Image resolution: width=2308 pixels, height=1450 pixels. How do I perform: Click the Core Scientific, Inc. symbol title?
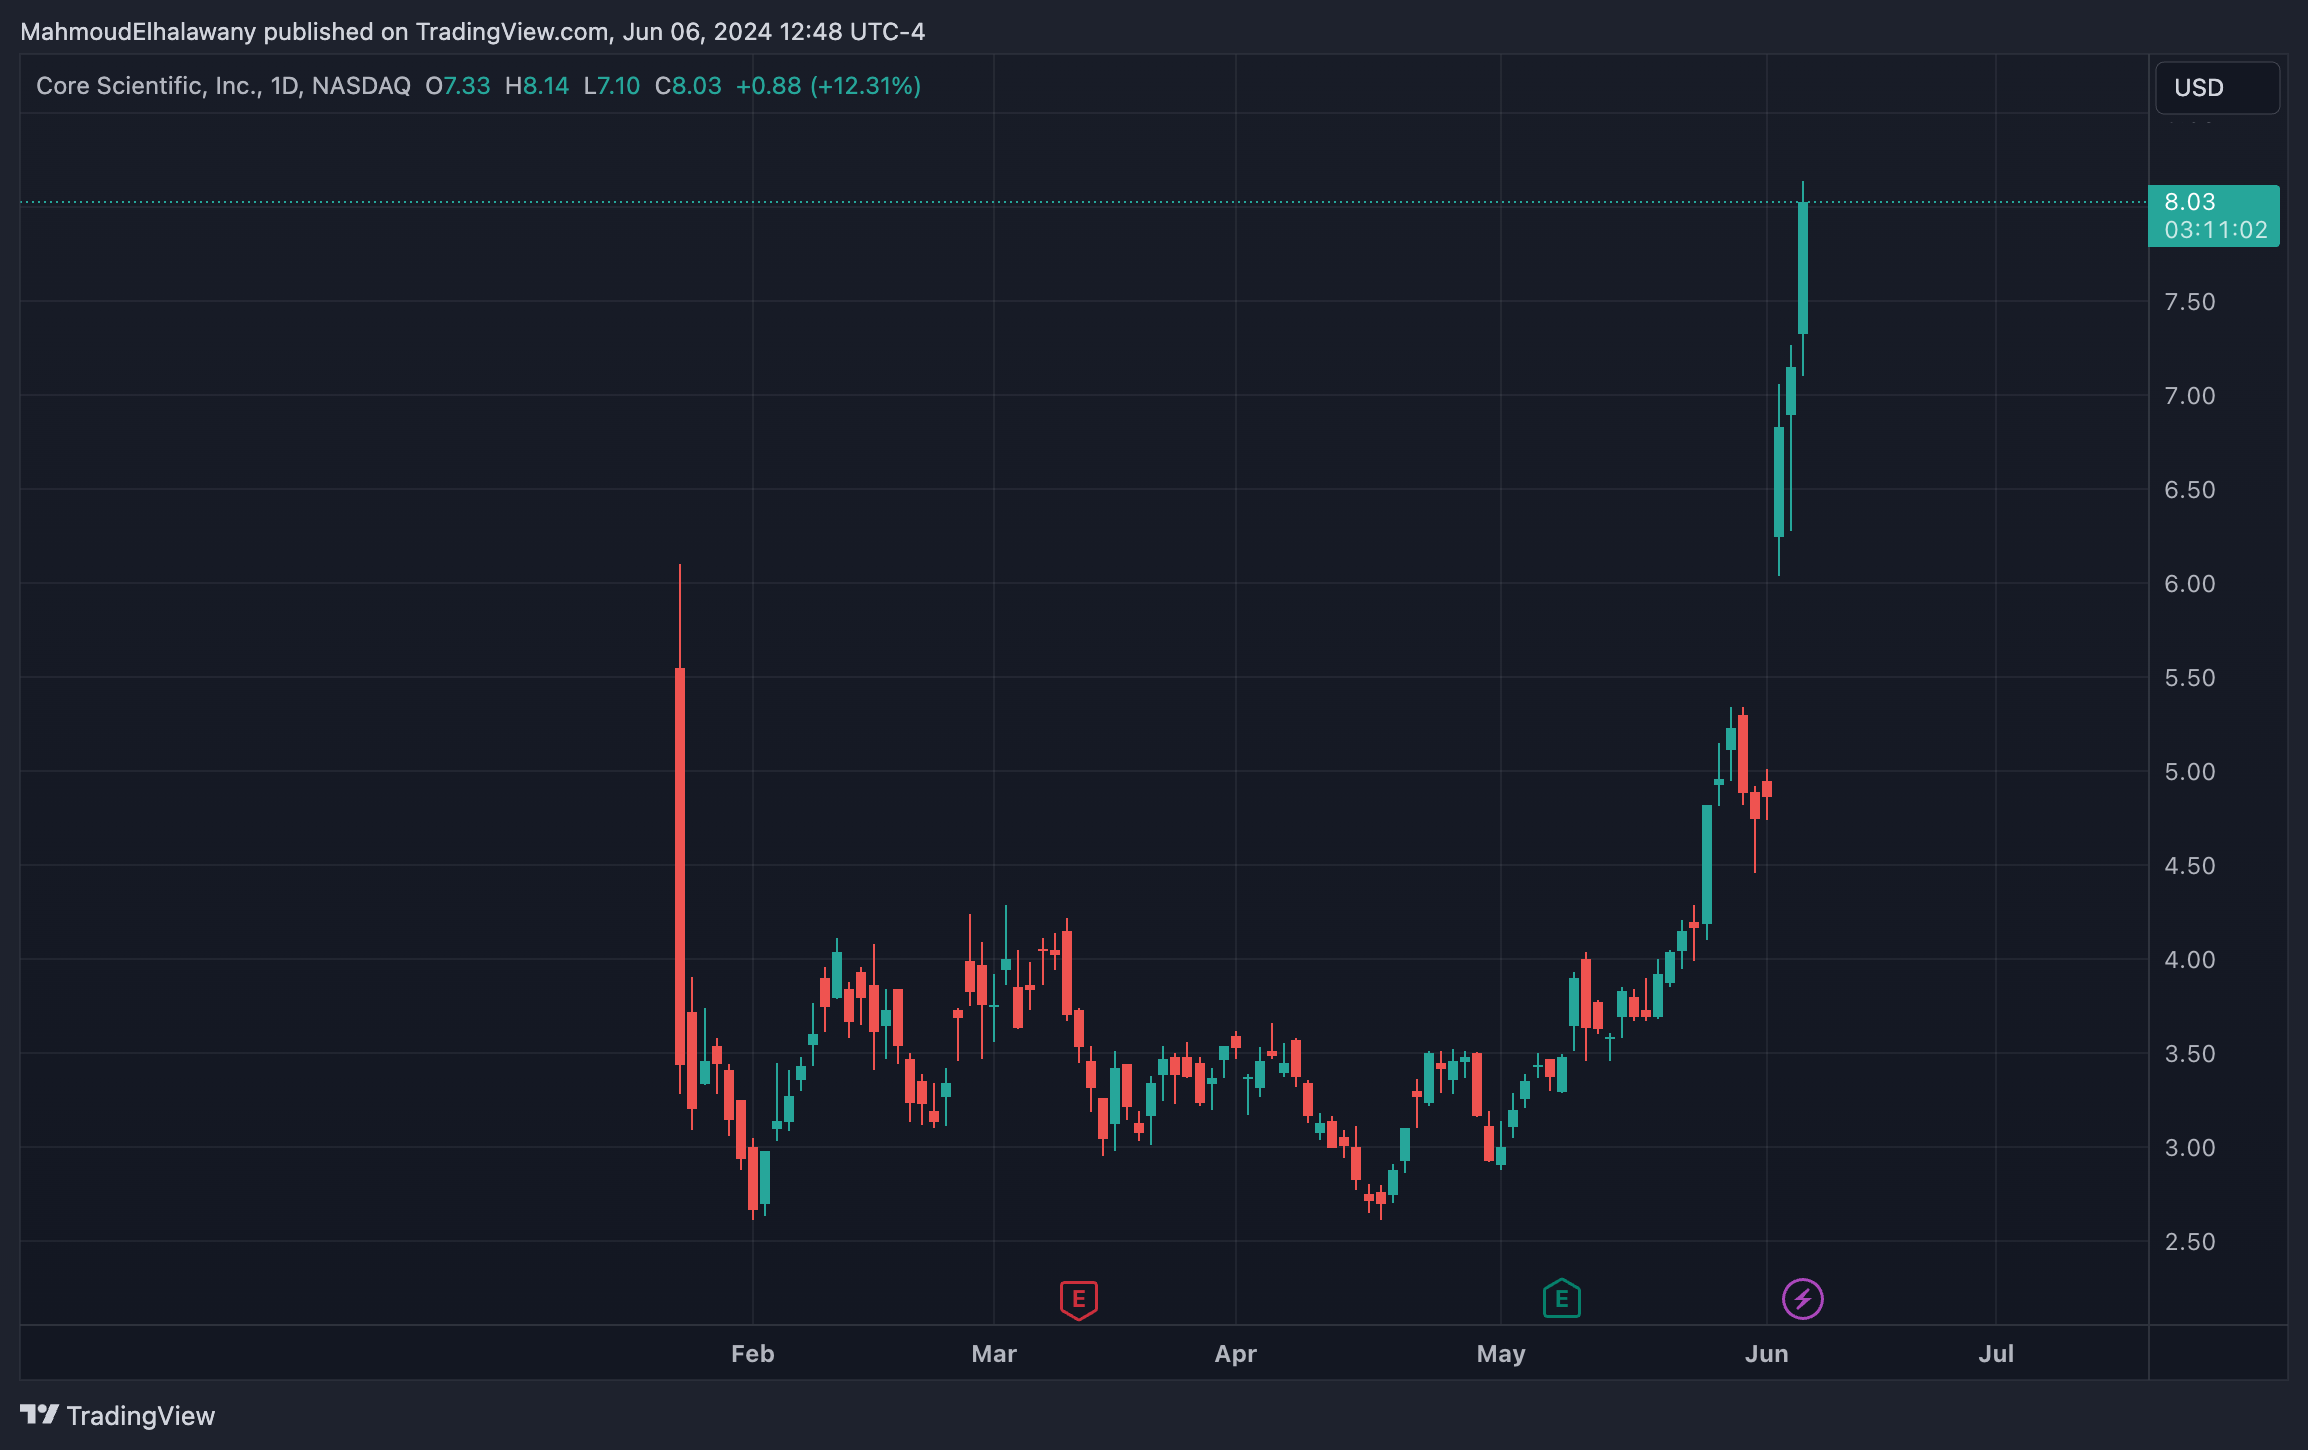(x=148, y=86)
